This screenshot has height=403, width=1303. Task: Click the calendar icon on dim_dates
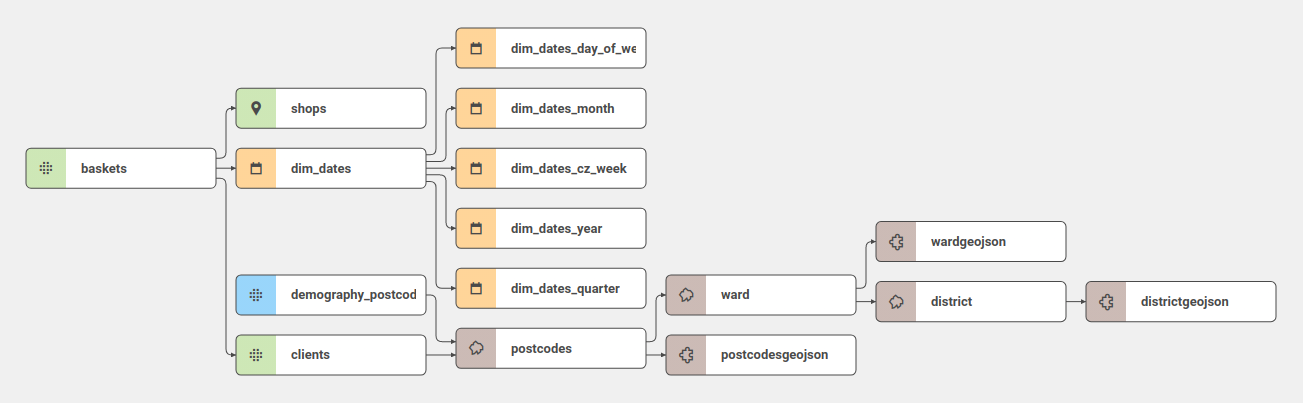point(256,168)
